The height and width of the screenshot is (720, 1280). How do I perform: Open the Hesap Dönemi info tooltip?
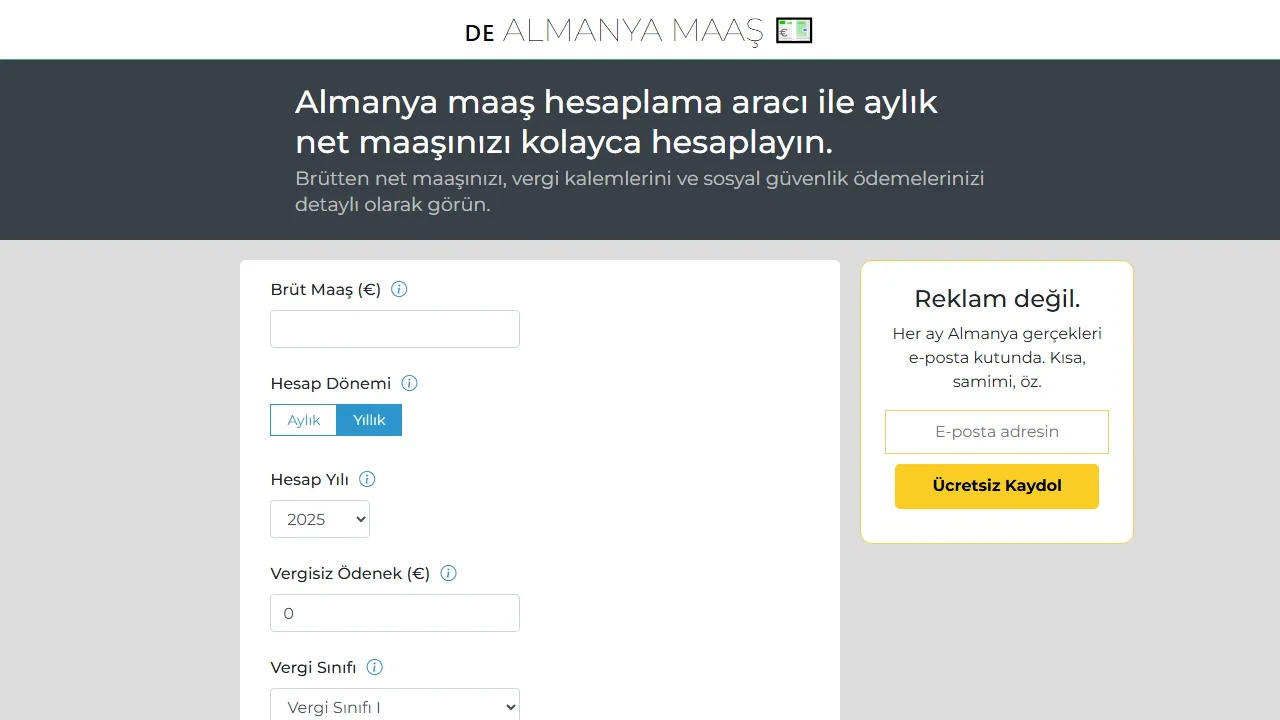click(409, 383)
